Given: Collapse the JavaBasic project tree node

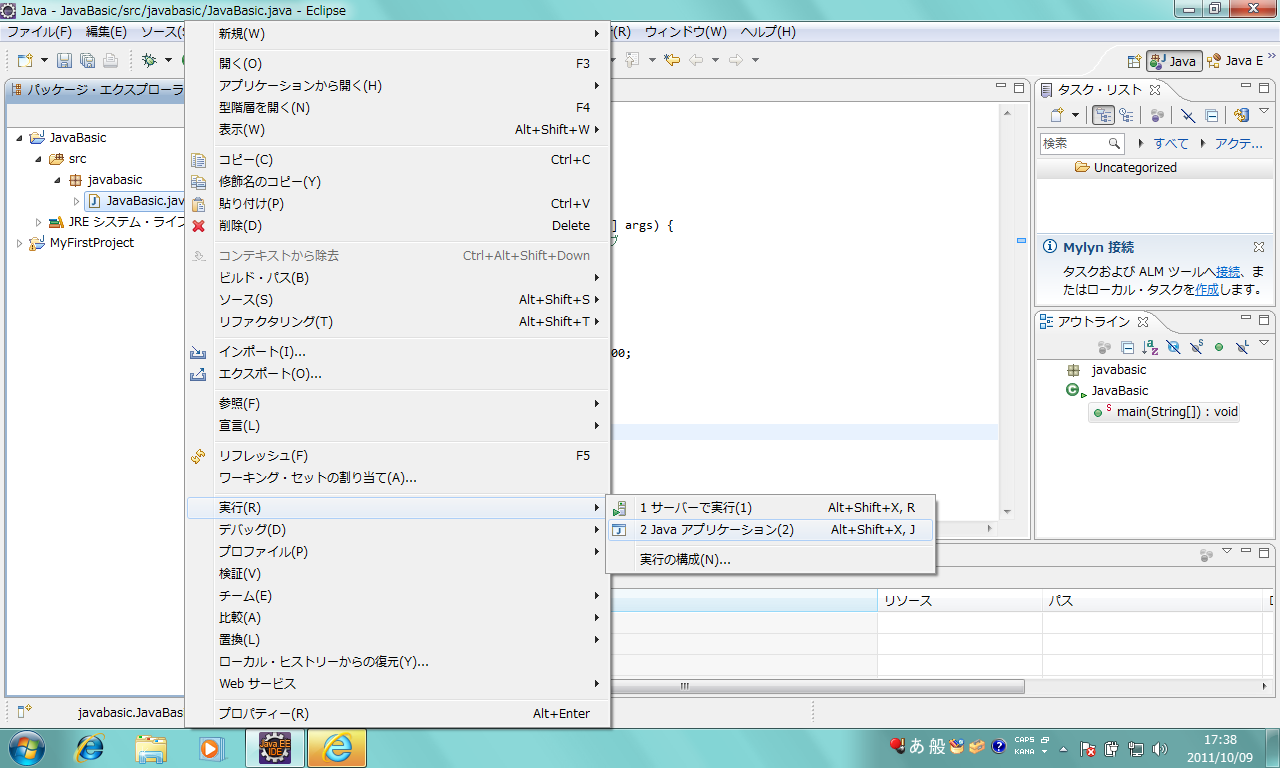Looking at the screenshot, I should pyautogui.click(x=20, y=138).
